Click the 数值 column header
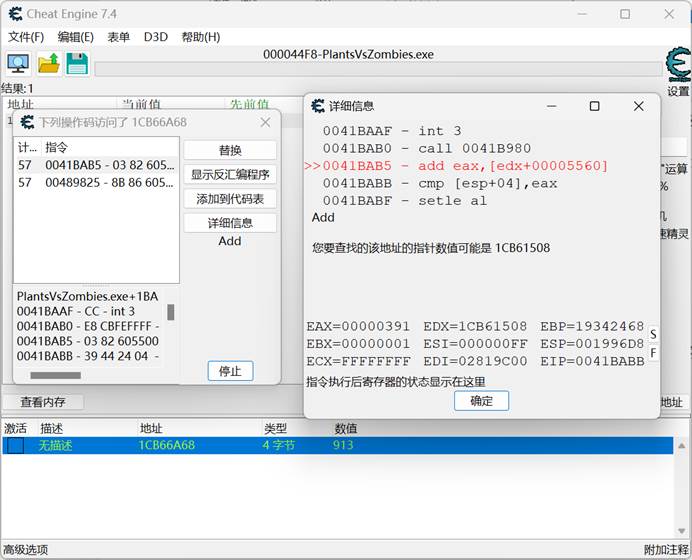Image resolution: width=692 pixels, height=560 pixels. click(346, 428)
